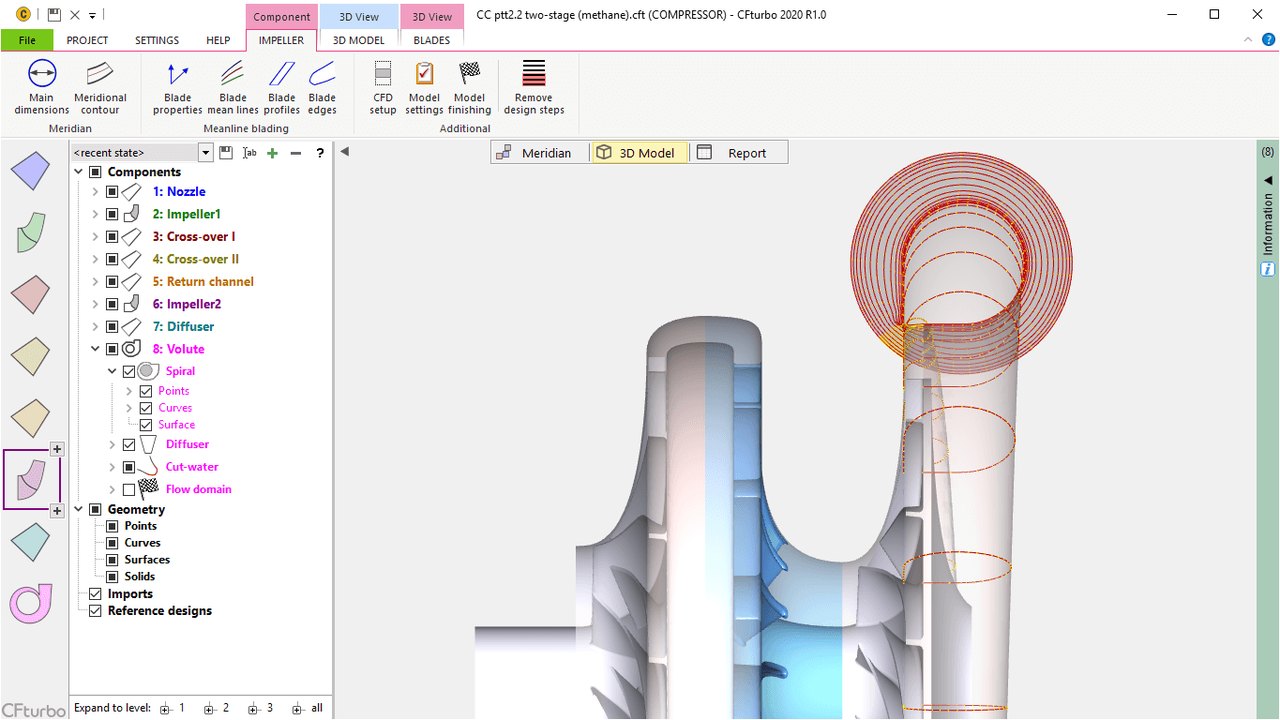Image resolution: width=1280 pixels, height=720 pixels.
Task: Click the question mark icon above the tree
Action: [x=320, y=153]
